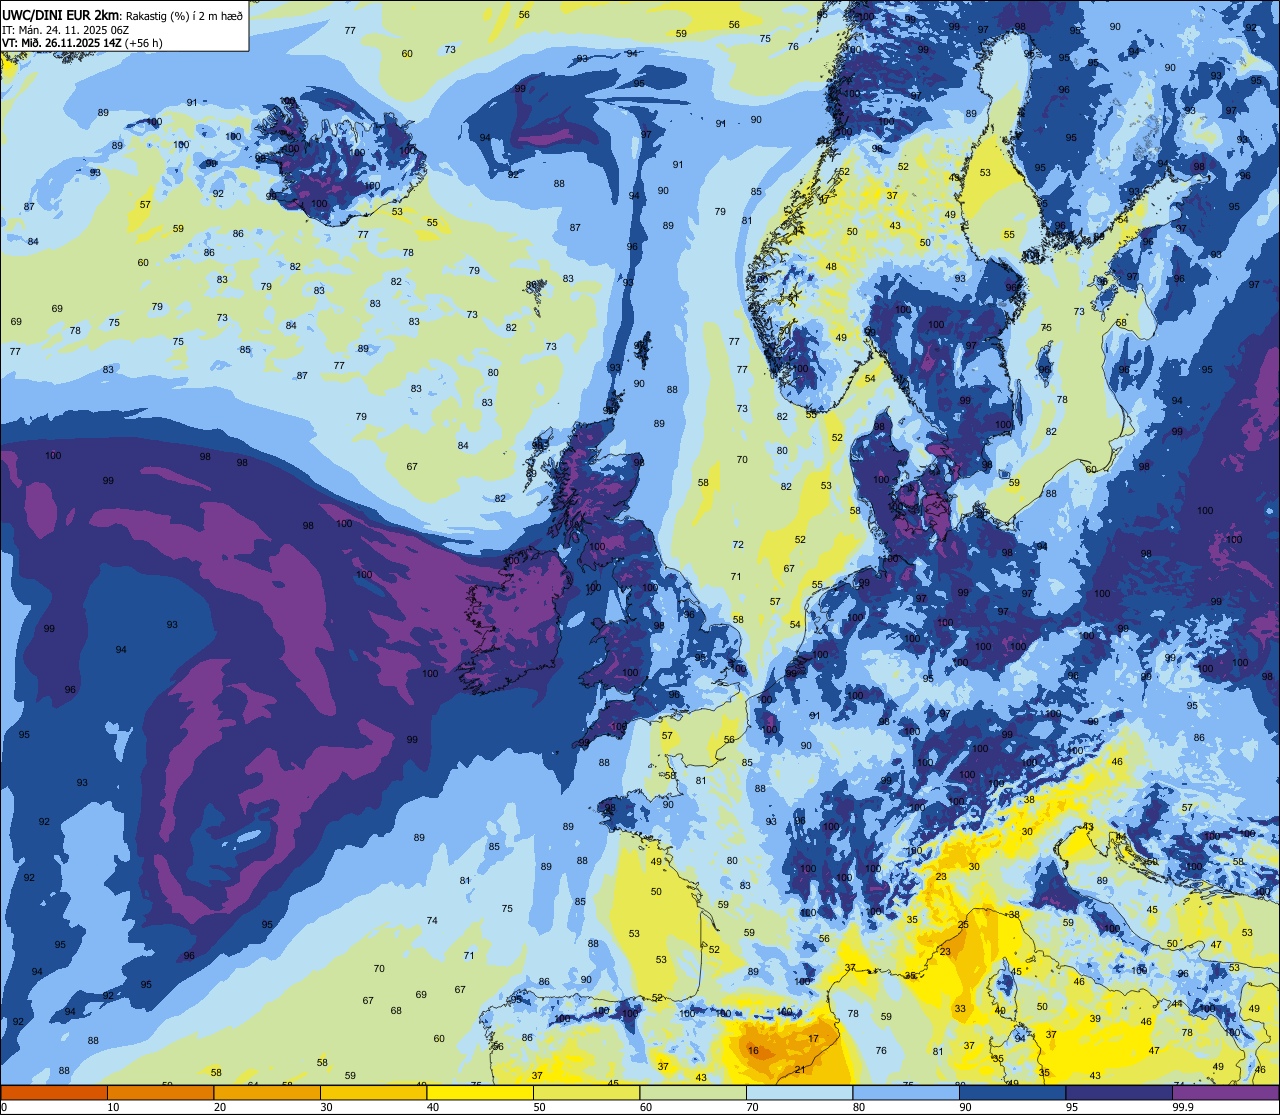Click 'Rakastig (%) í 2 m hæð' label
The height and width of the screenshot is (1115, 1280).
[x=184, y=15]
